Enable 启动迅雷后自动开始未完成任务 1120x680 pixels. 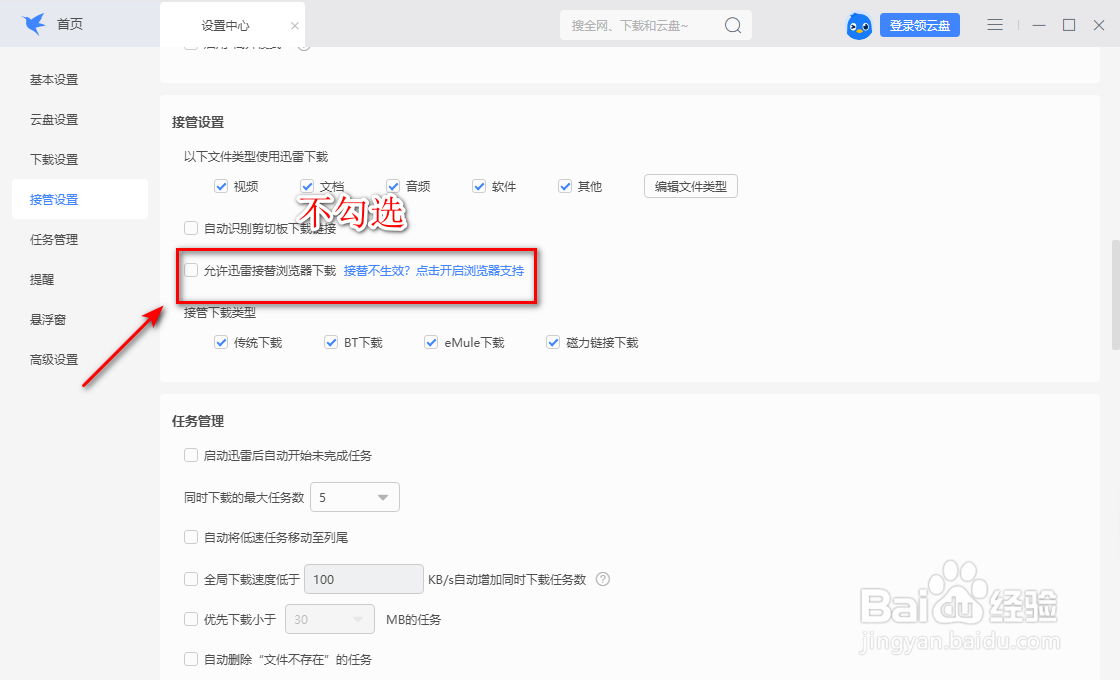191,455
